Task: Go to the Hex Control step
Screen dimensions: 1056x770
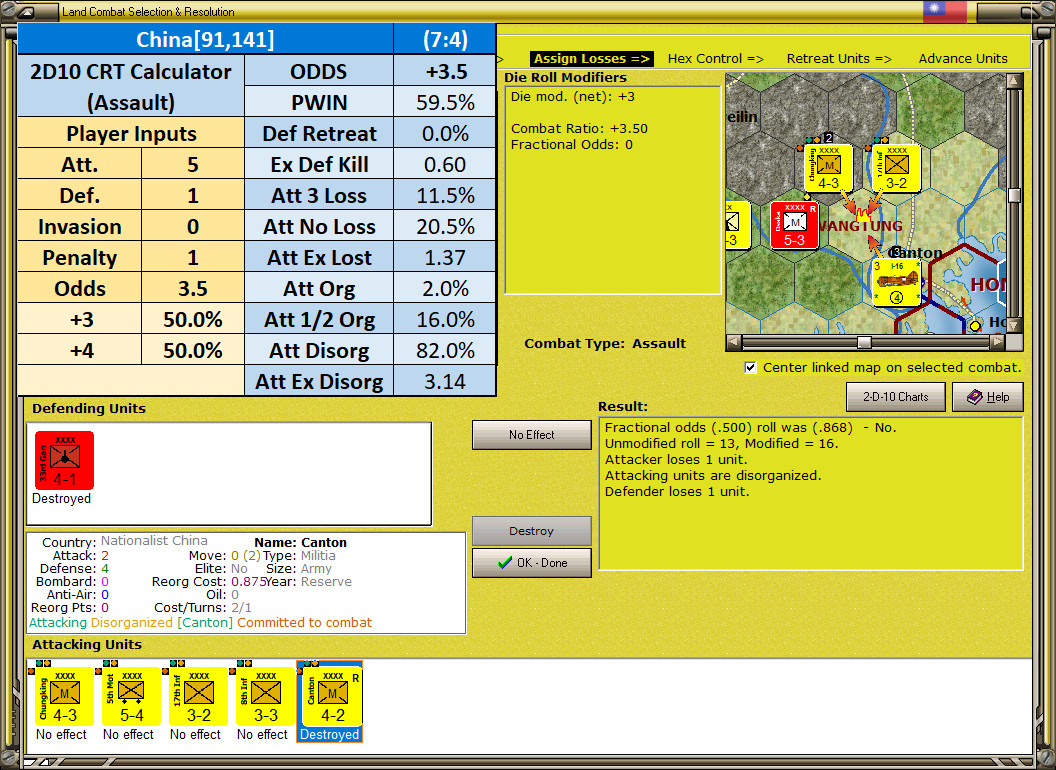Action: pos(715,59)
